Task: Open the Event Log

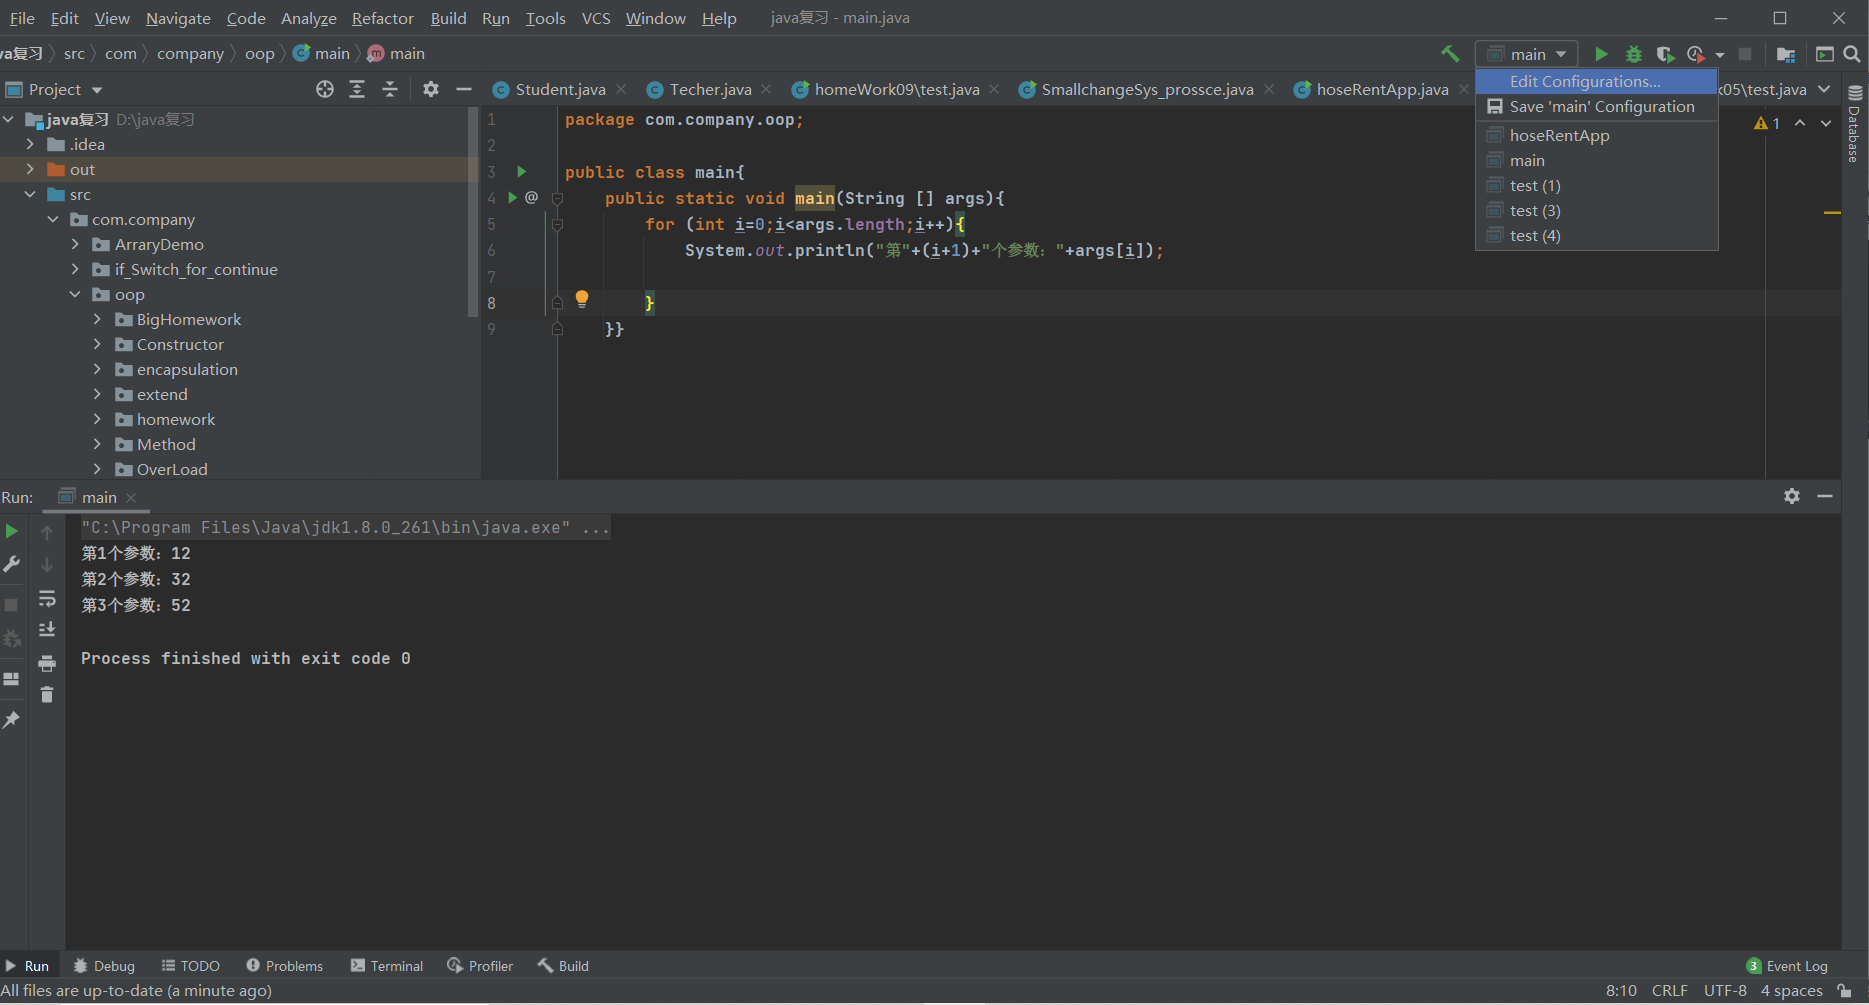Action: pyautogui.click(x=1787, y=966)
